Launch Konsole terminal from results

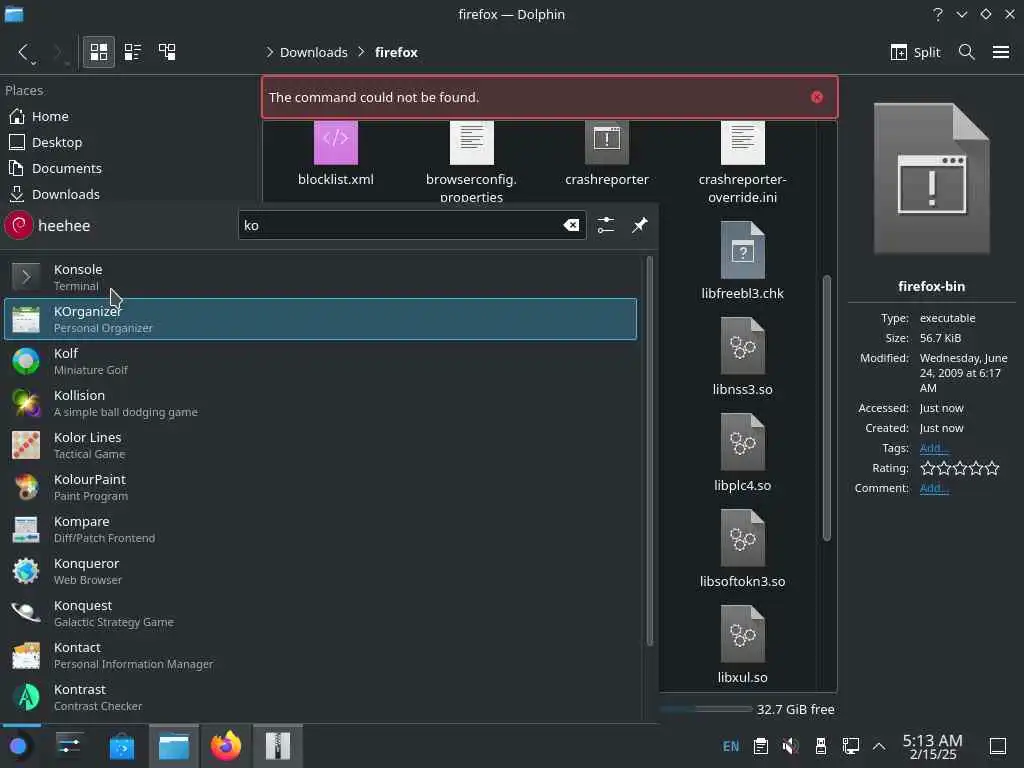coord(320,277)
